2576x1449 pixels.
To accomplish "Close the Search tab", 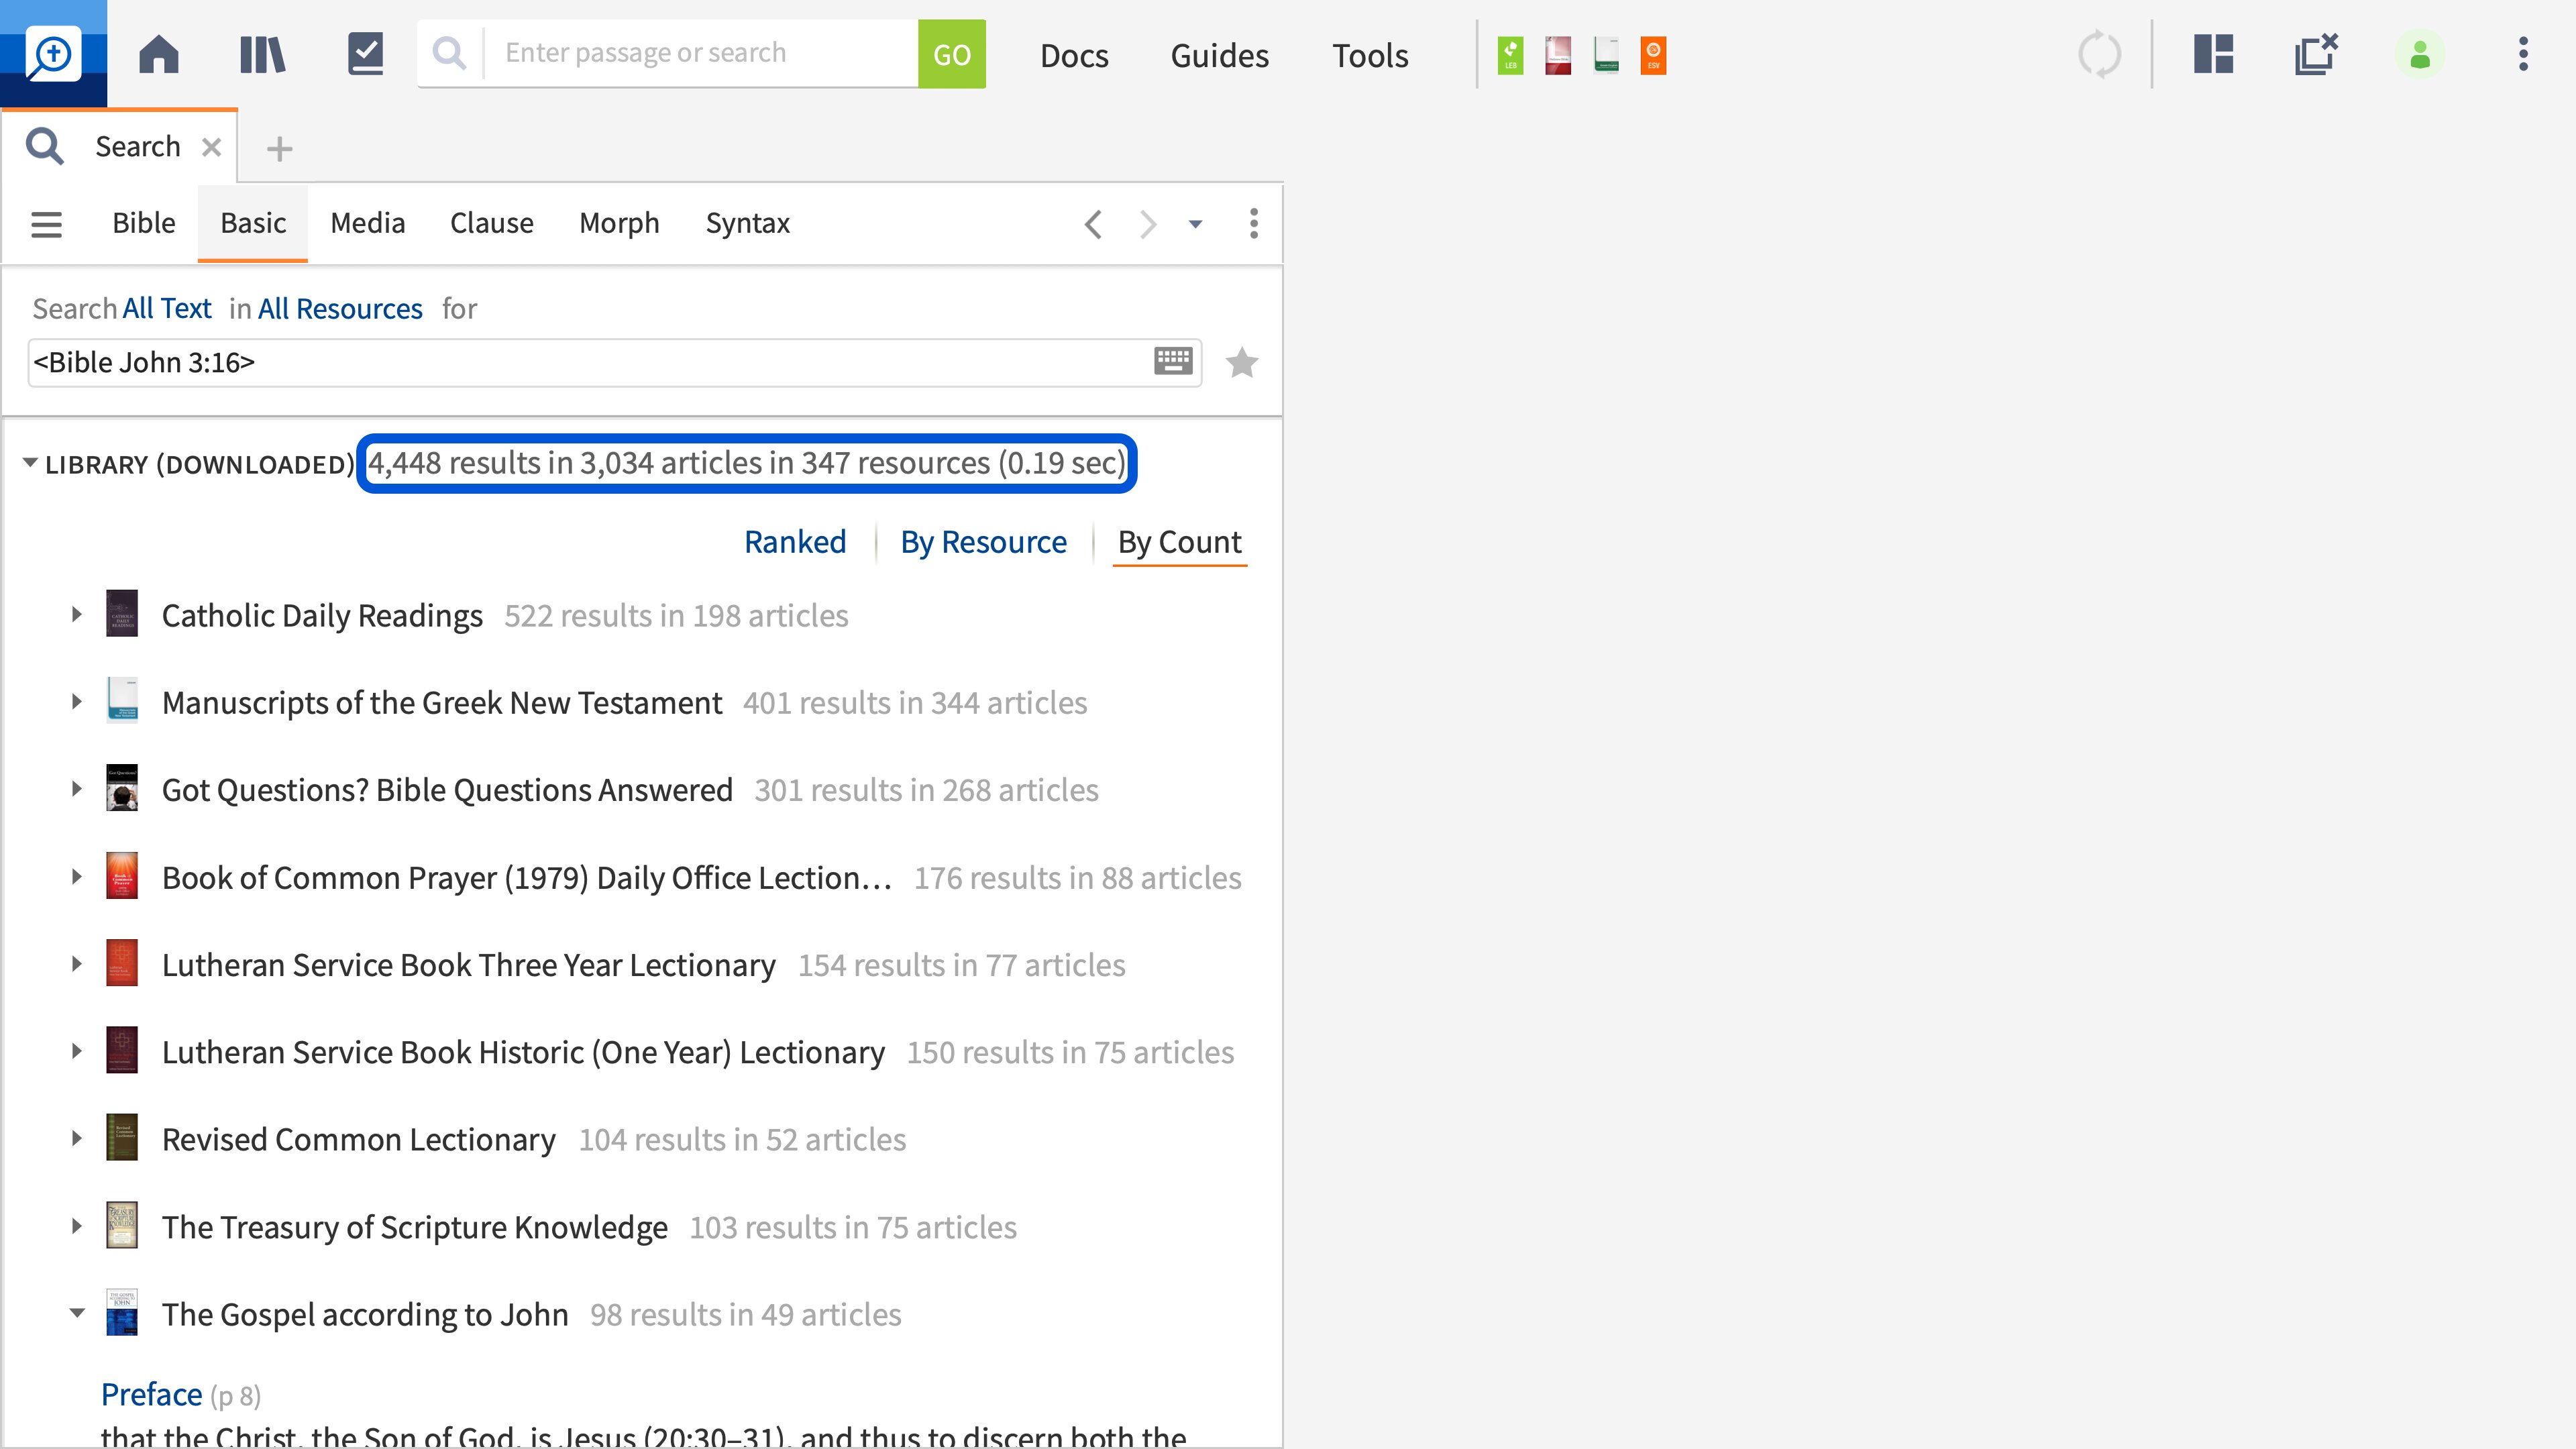I will click(211, 147).
